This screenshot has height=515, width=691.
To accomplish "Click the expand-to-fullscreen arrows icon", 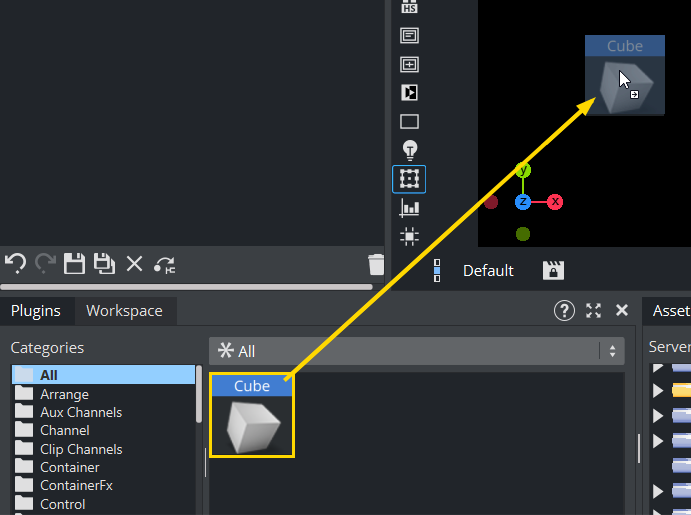I will coord(593,311).
